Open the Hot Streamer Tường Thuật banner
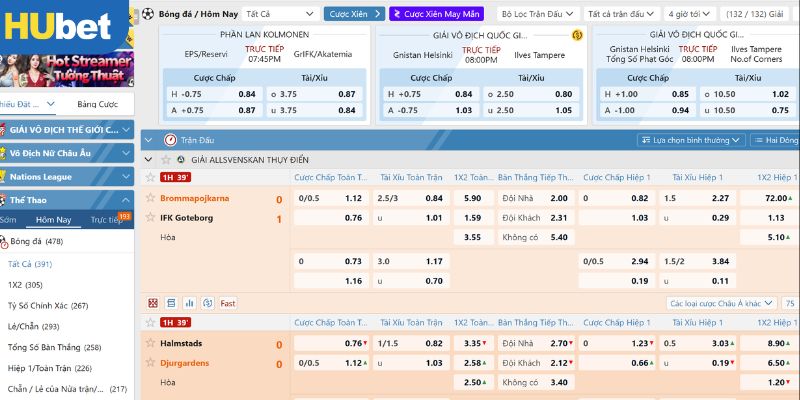The image size is (800, 400). pos(67,70)
